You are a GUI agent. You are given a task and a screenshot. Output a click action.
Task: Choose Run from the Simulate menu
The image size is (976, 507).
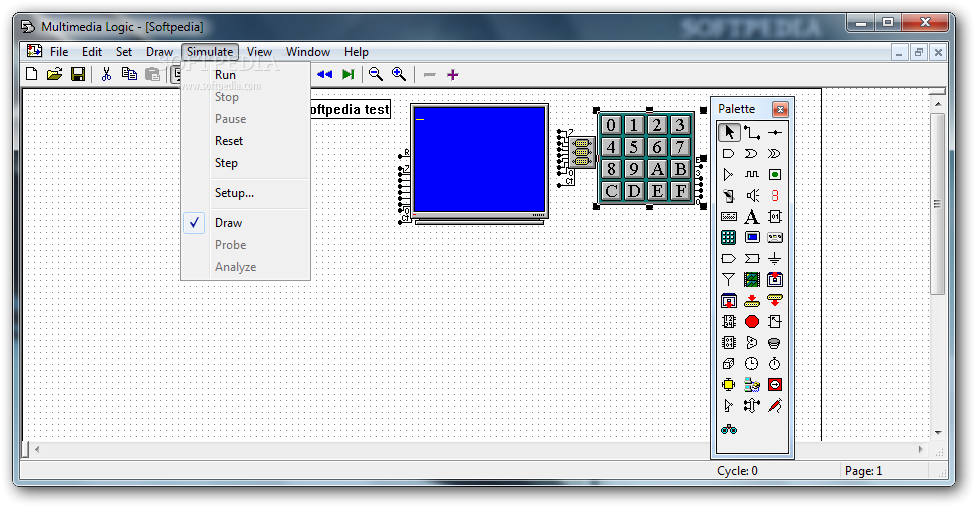pos(246,75)
